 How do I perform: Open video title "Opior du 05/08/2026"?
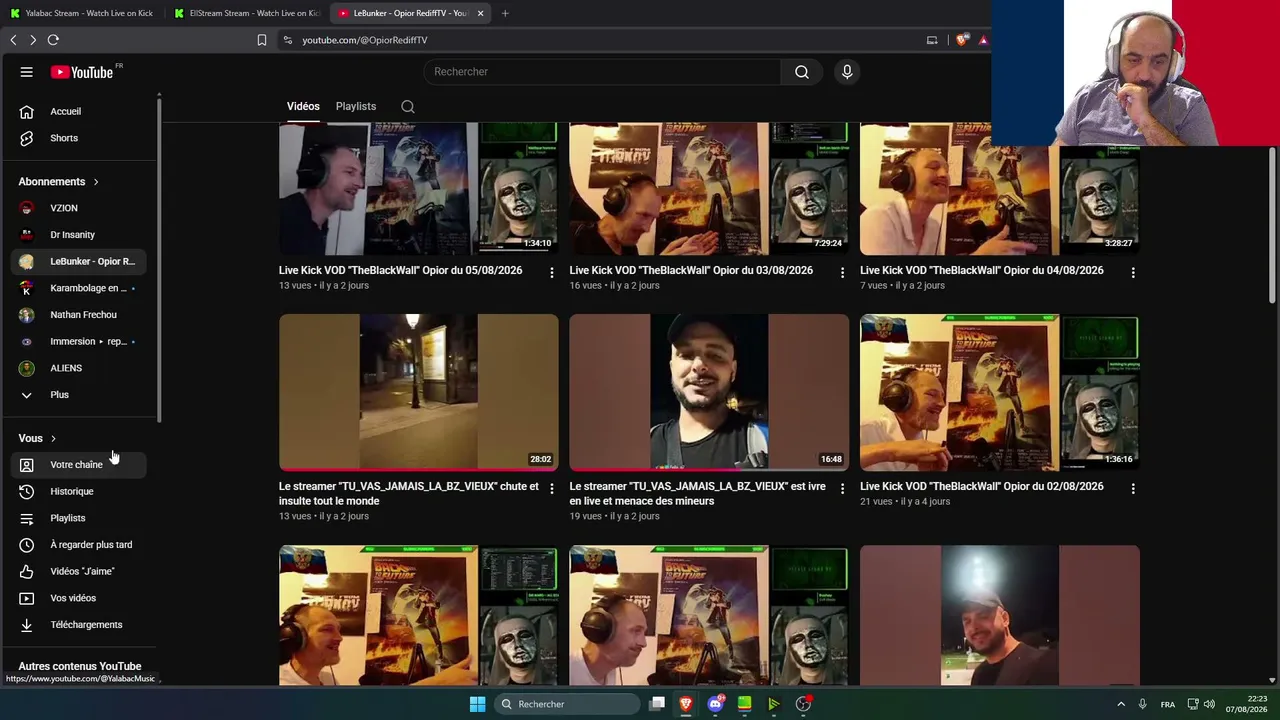coord(401,270)
